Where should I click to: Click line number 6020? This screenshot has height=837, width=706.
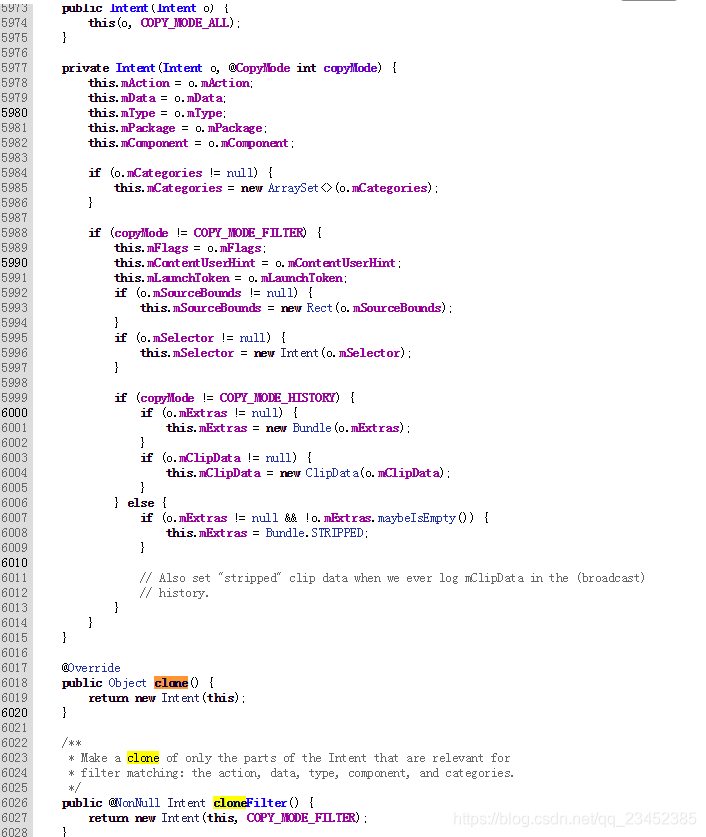(14, 713)
